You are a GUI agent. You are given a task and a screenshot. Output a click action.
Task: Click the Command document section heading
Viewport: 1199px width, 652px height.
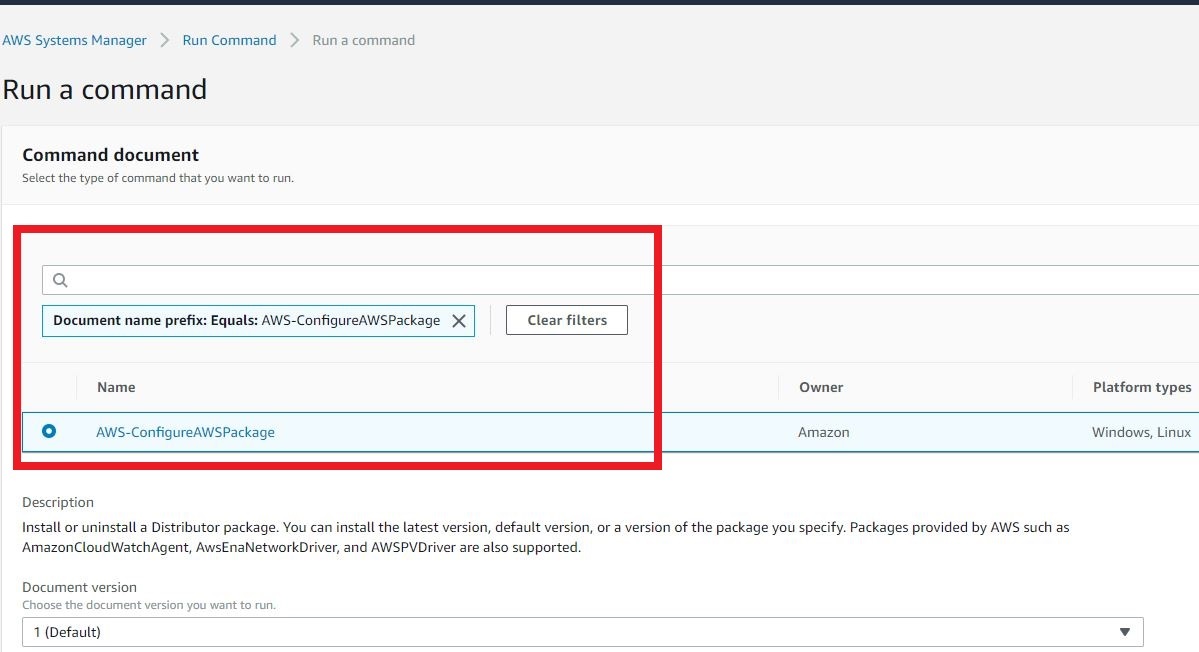110,155
